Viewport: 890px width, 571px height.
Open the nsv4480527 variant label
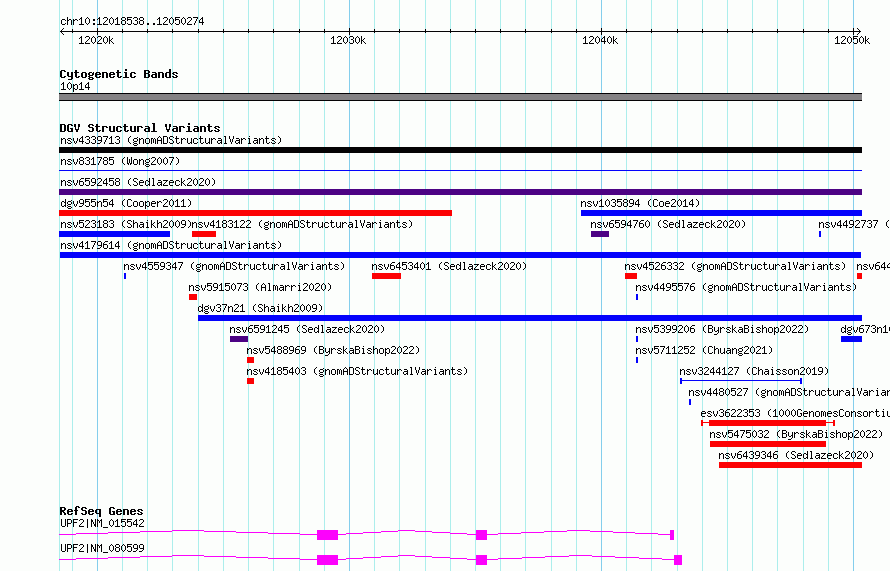[789, 392]
